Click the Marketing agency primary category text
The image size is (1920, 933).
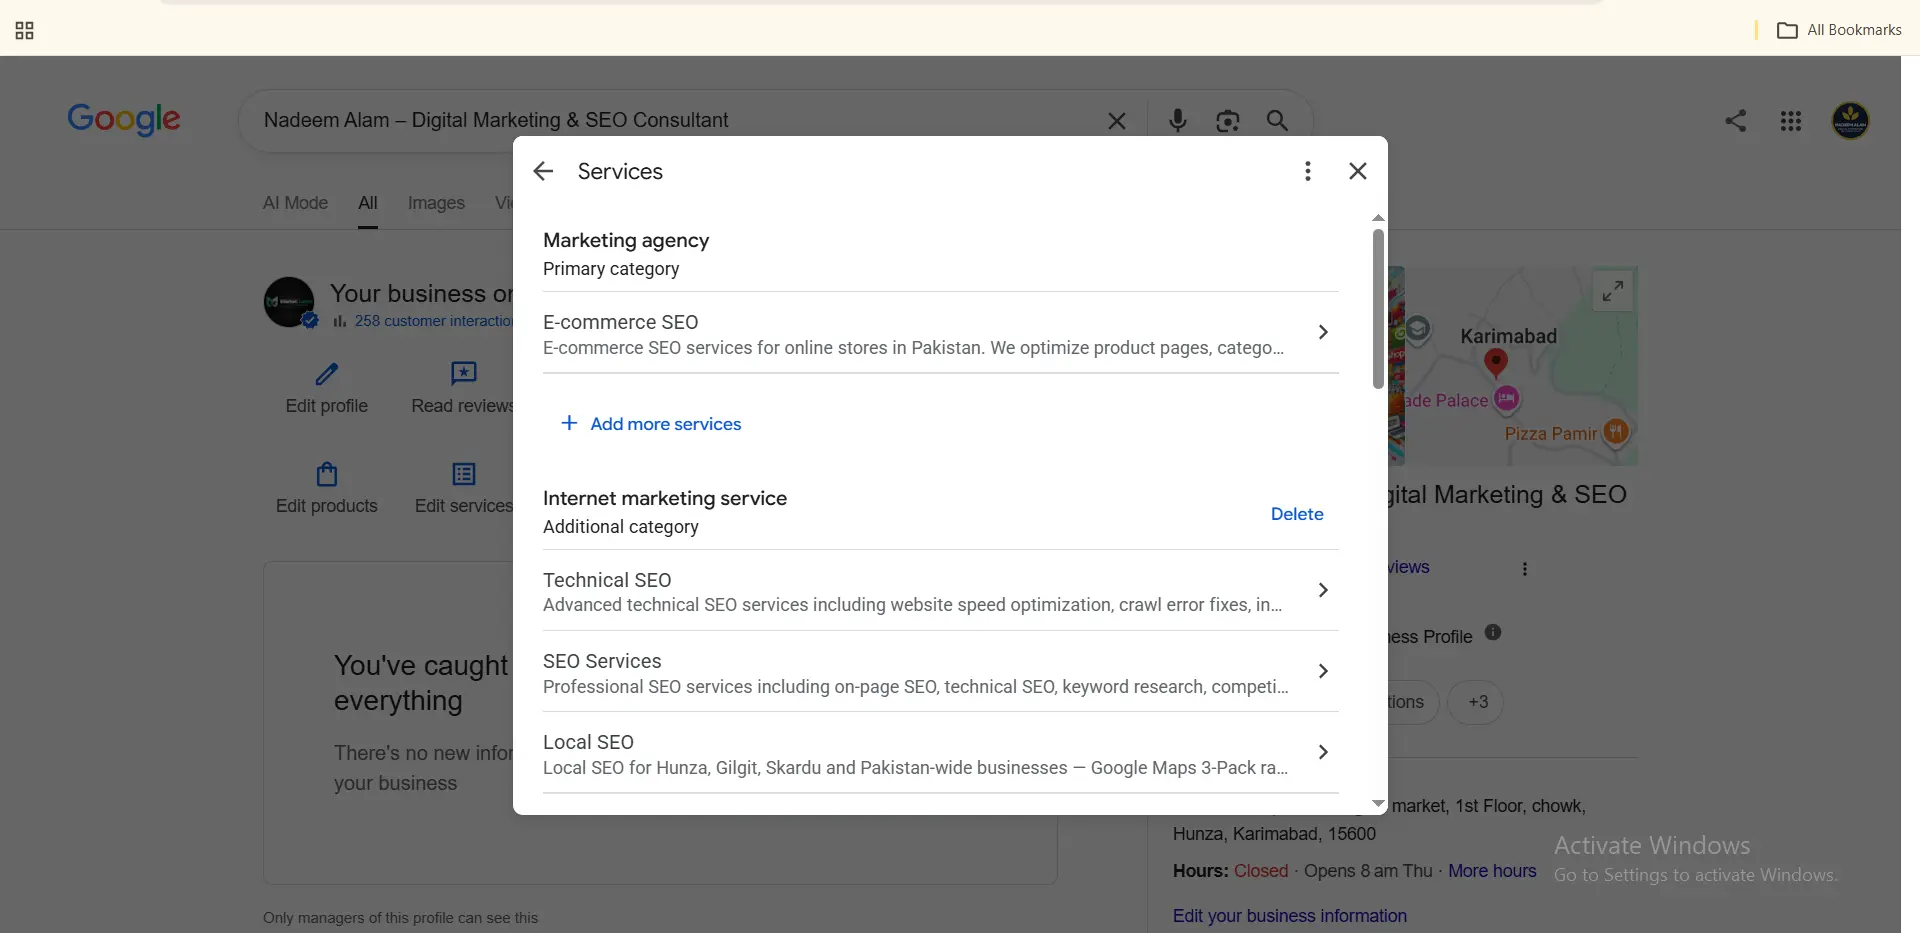point(626,240)
